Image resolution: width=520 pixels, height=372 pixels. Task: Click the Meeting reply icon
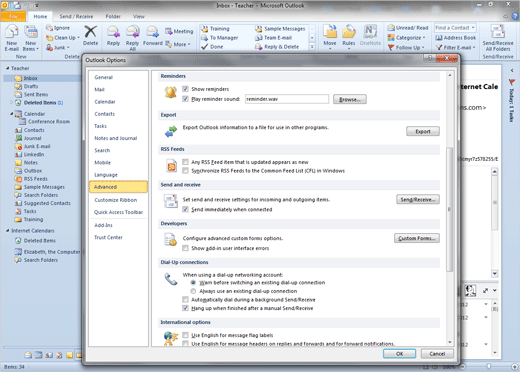169,31
